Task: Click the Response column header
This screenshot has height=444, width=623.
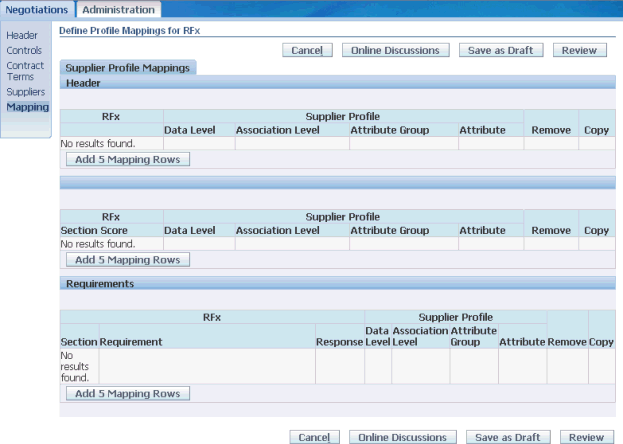Action: (x=339, y=342)
